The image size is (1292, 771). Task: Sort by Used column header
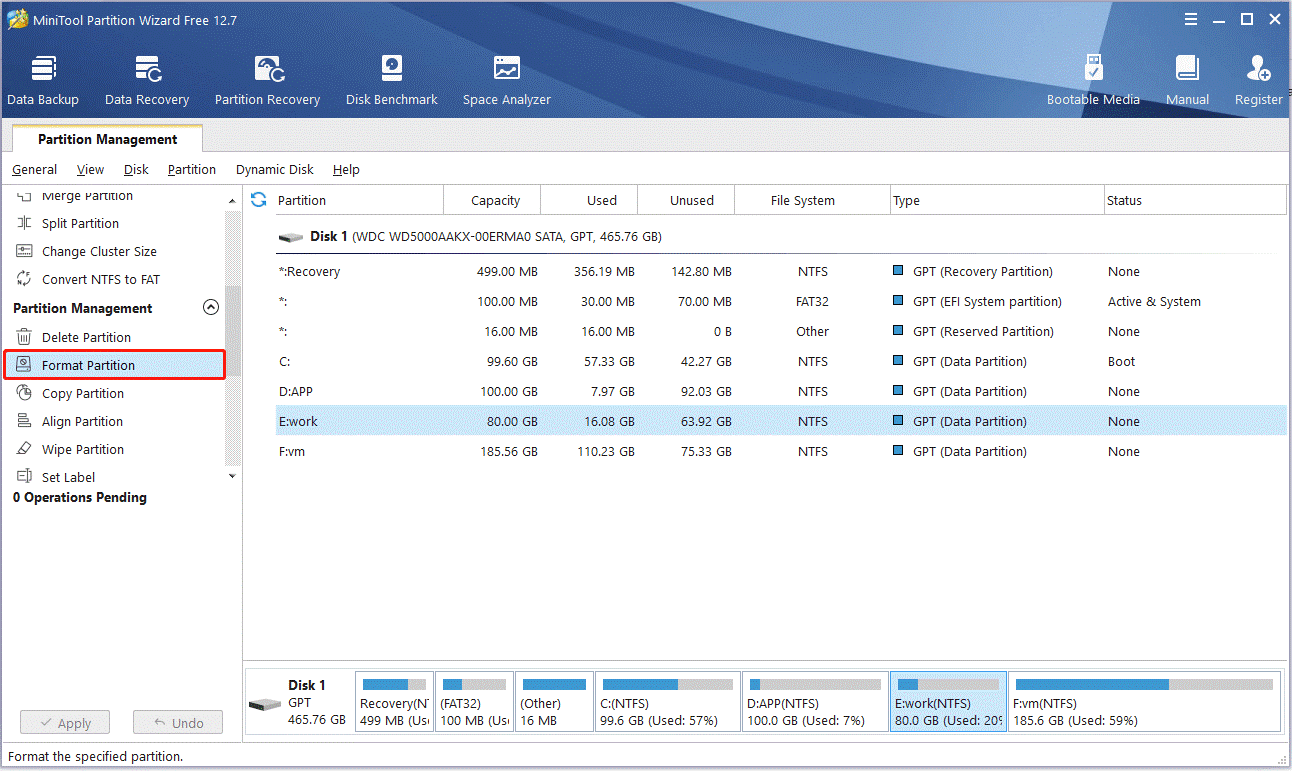tap(589, 200)
